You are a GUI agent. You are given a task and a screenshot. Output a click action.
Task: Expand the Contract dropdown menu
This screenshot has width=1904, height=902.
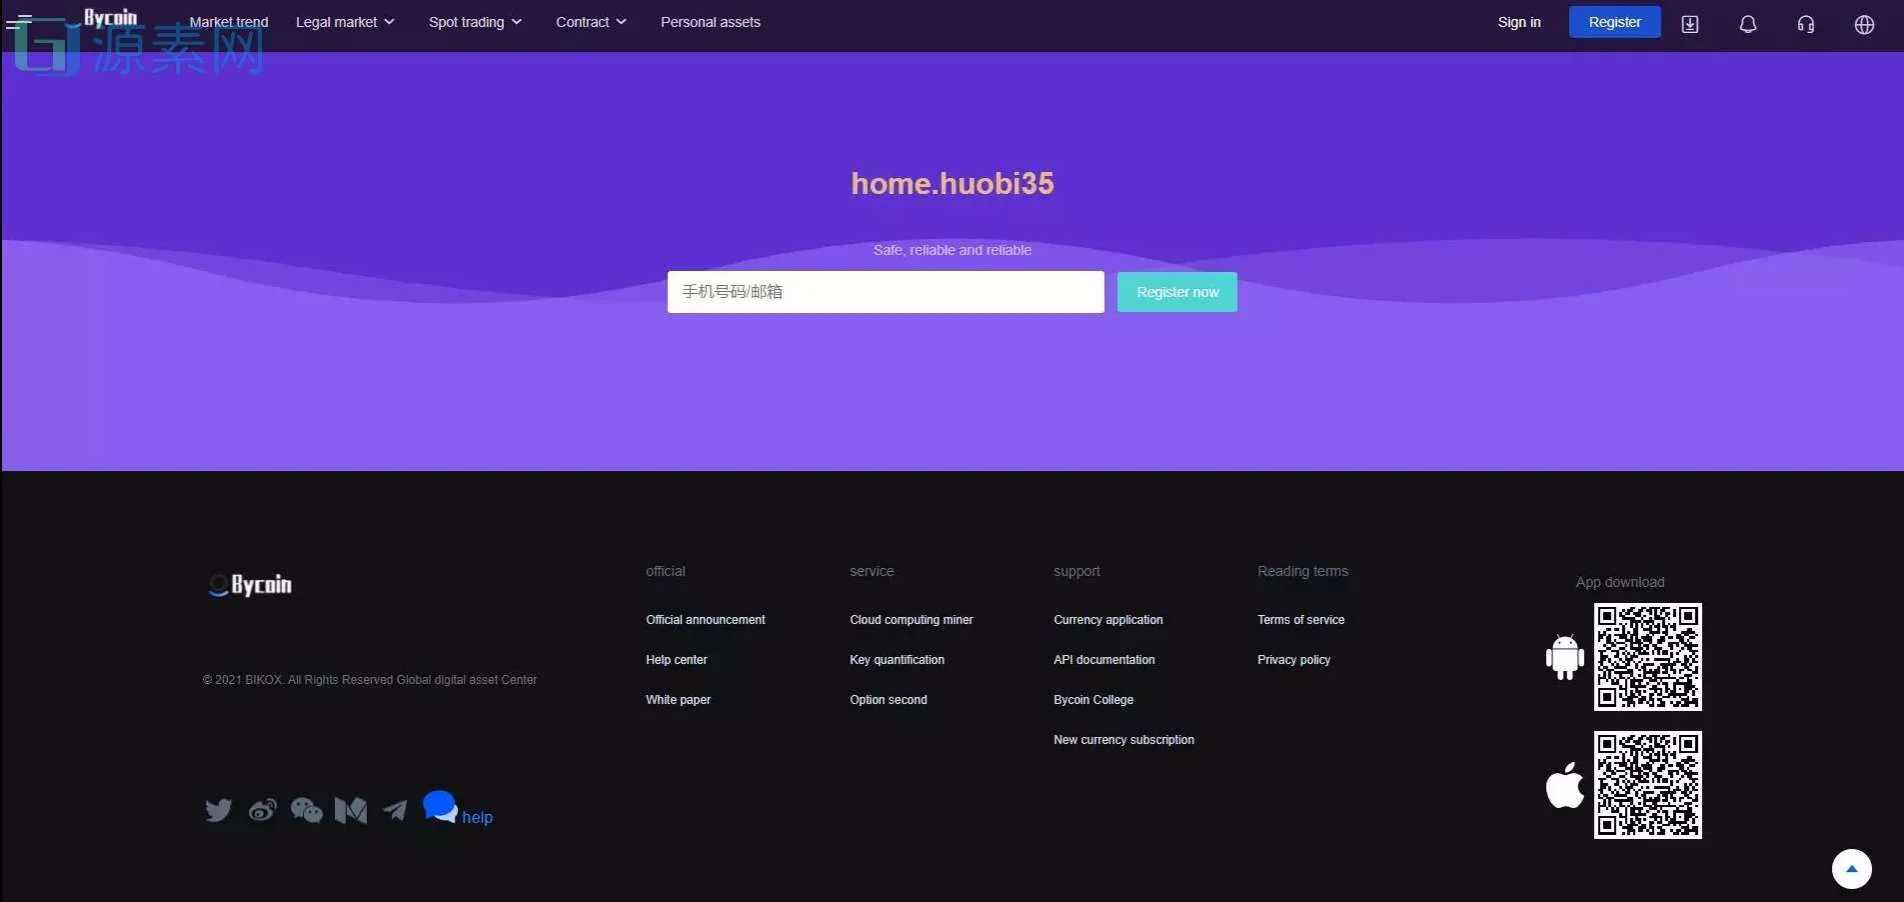tap(590, 22)
